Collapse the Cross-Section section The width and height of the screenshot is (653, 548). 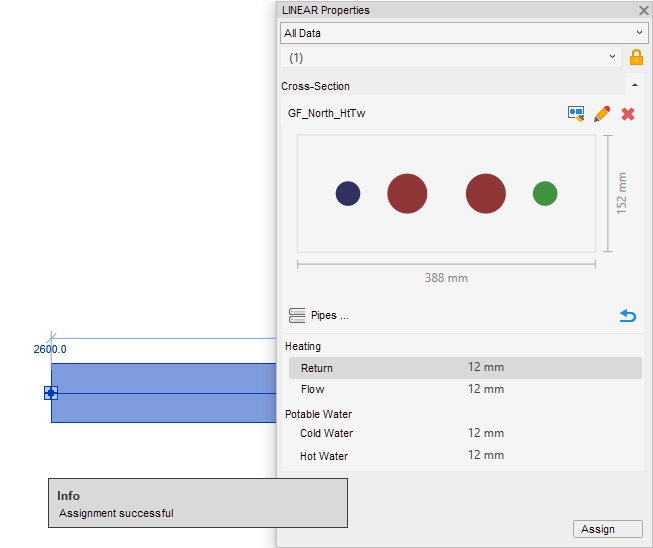point(635,85)
